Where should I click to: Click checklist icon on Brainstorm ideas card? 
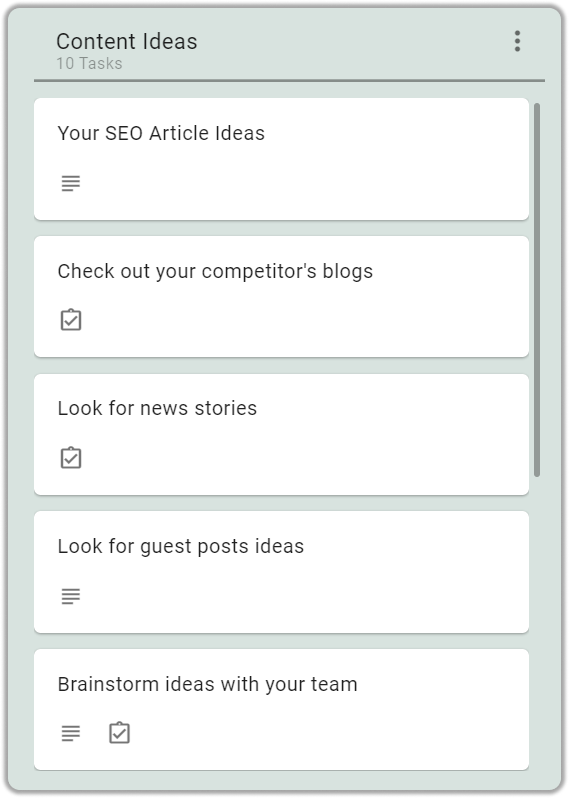[x=120, y=733]
